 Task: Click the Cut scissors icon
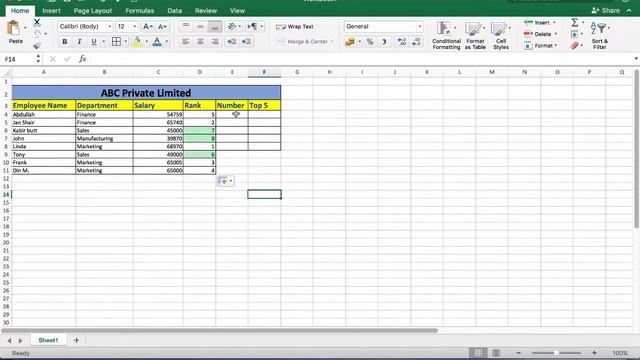pyautogui.click(x=37, y=22)
